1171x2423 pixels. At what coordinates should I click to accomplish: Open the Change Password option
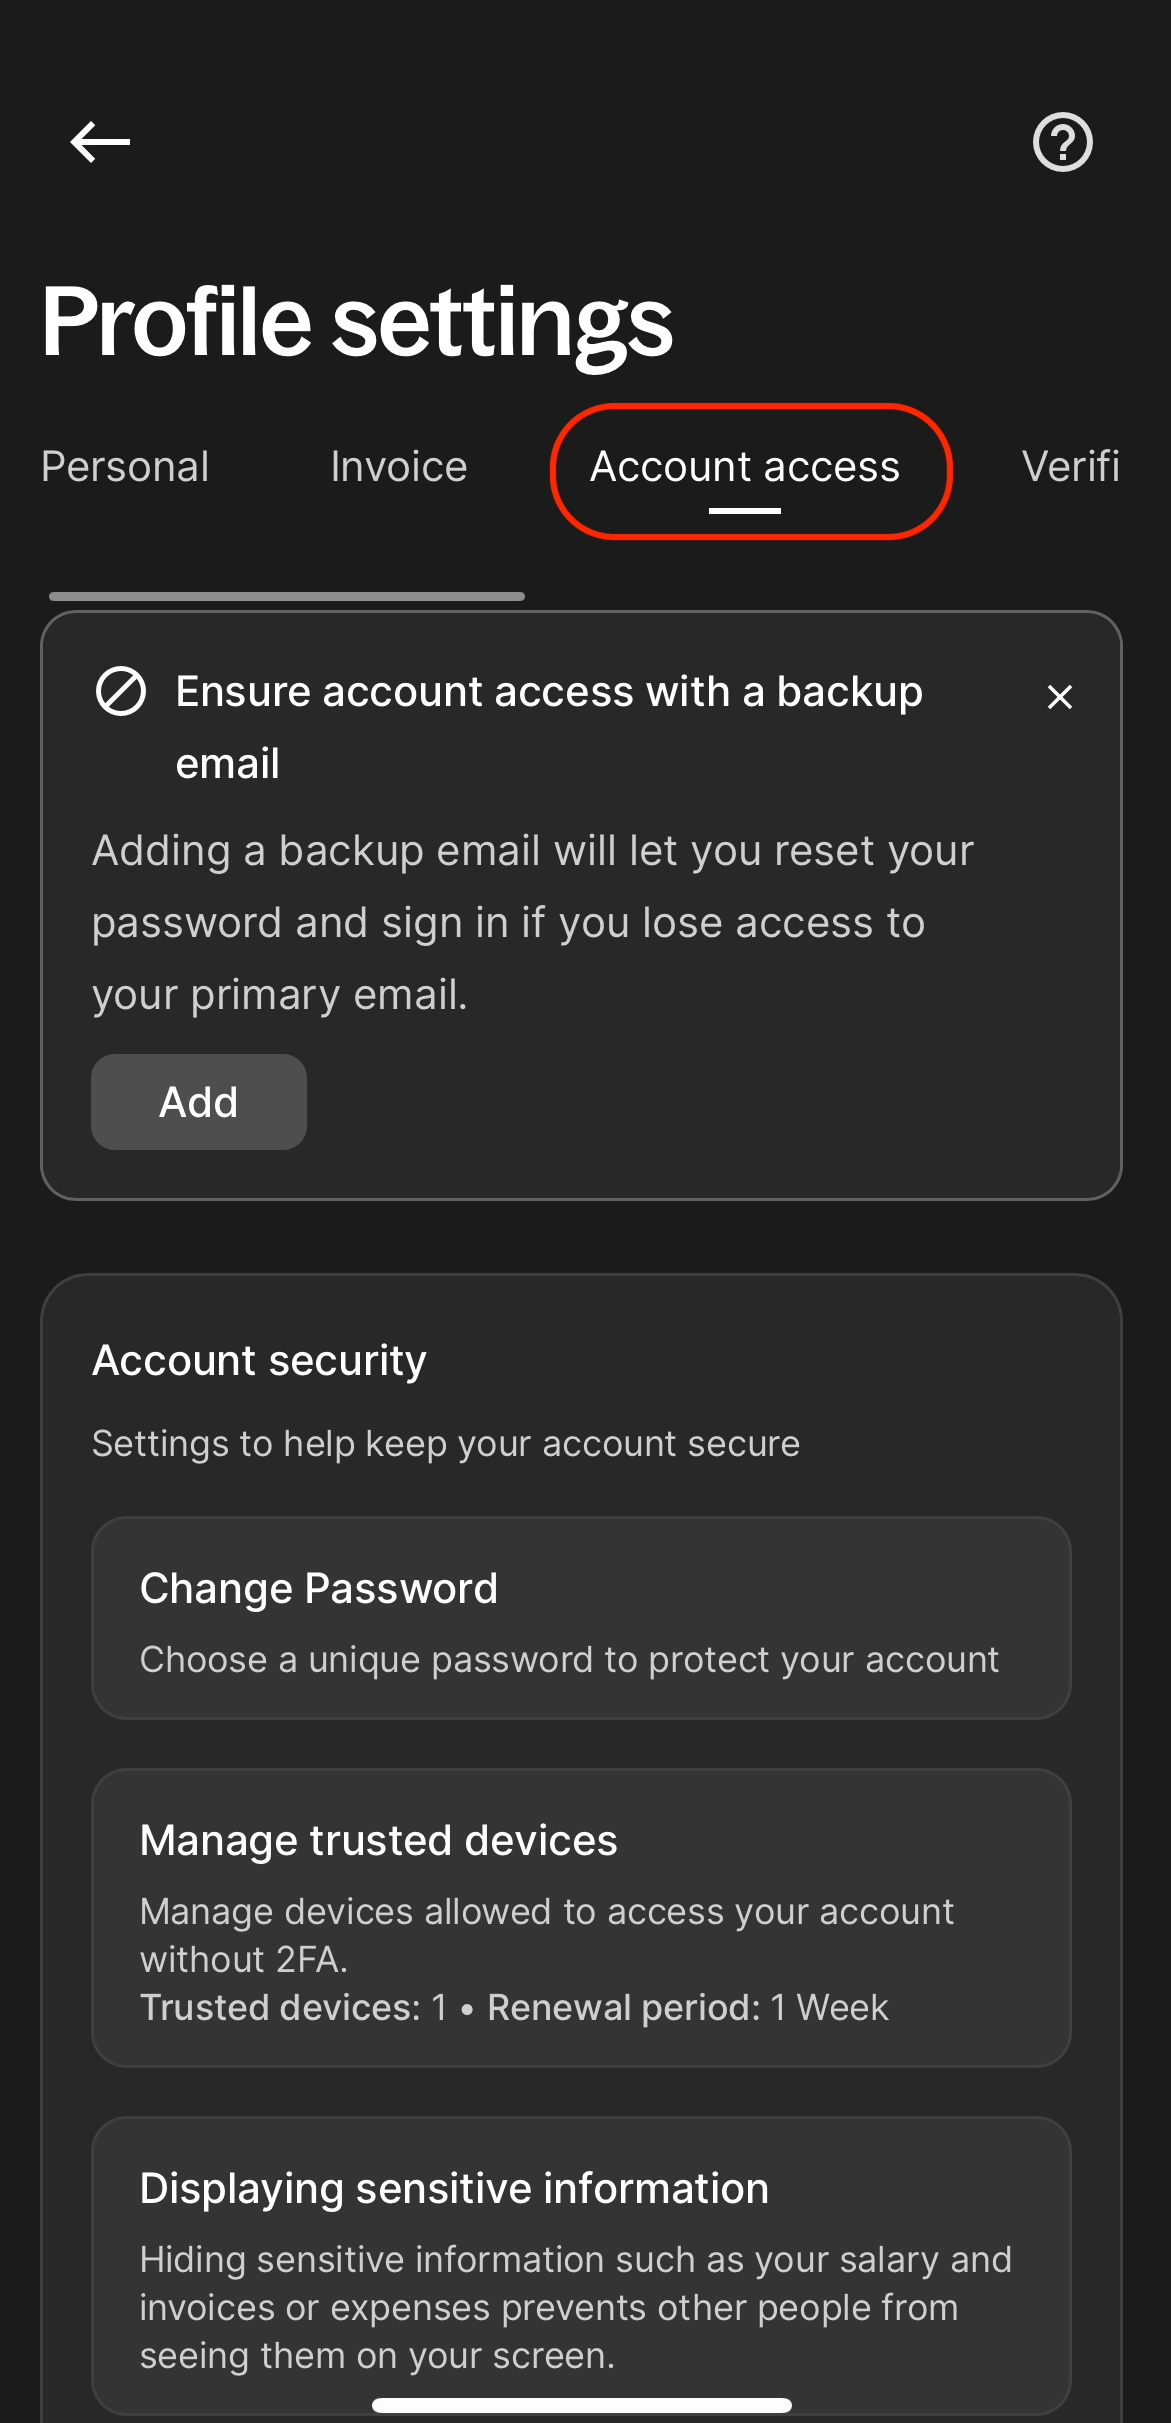(581, 1618)
